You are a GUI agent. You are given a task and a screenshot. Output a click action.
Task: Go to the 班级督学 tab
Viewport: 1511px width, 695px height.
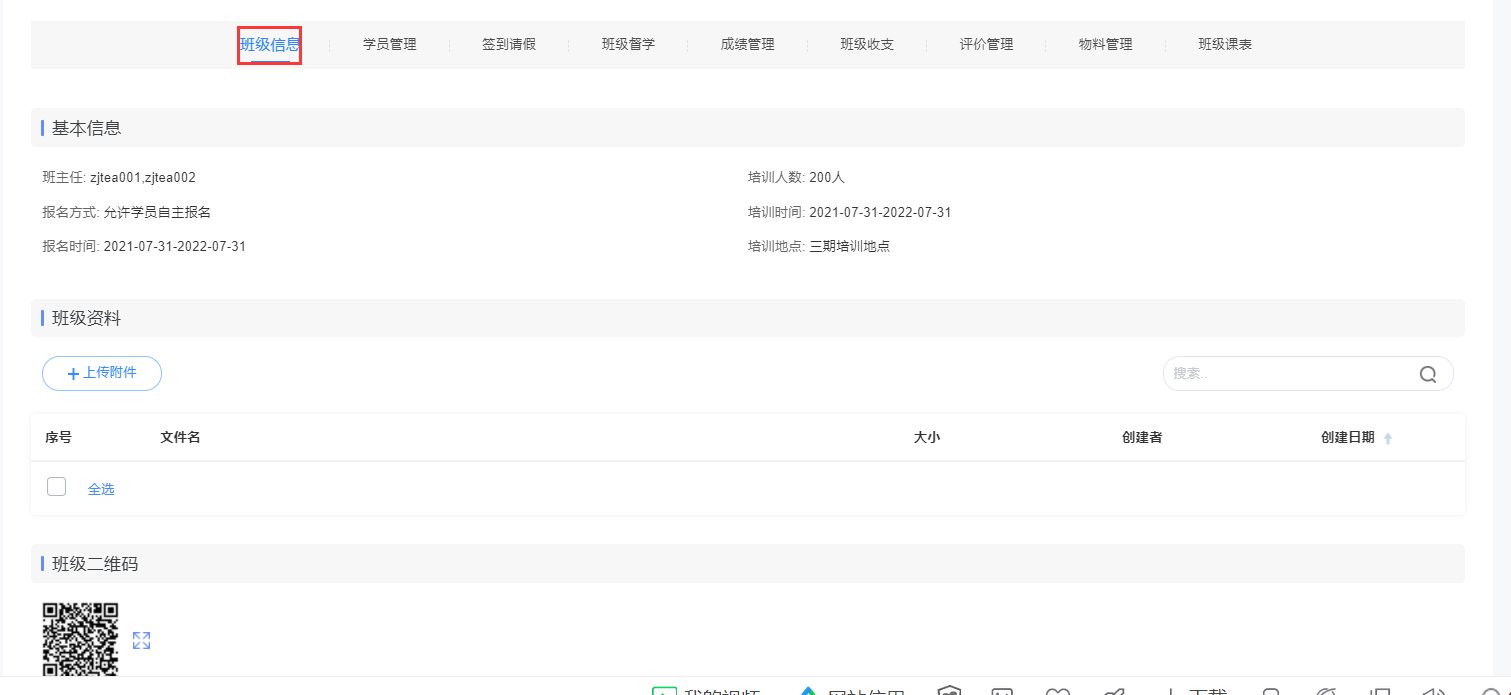click(x=628, y=45)
